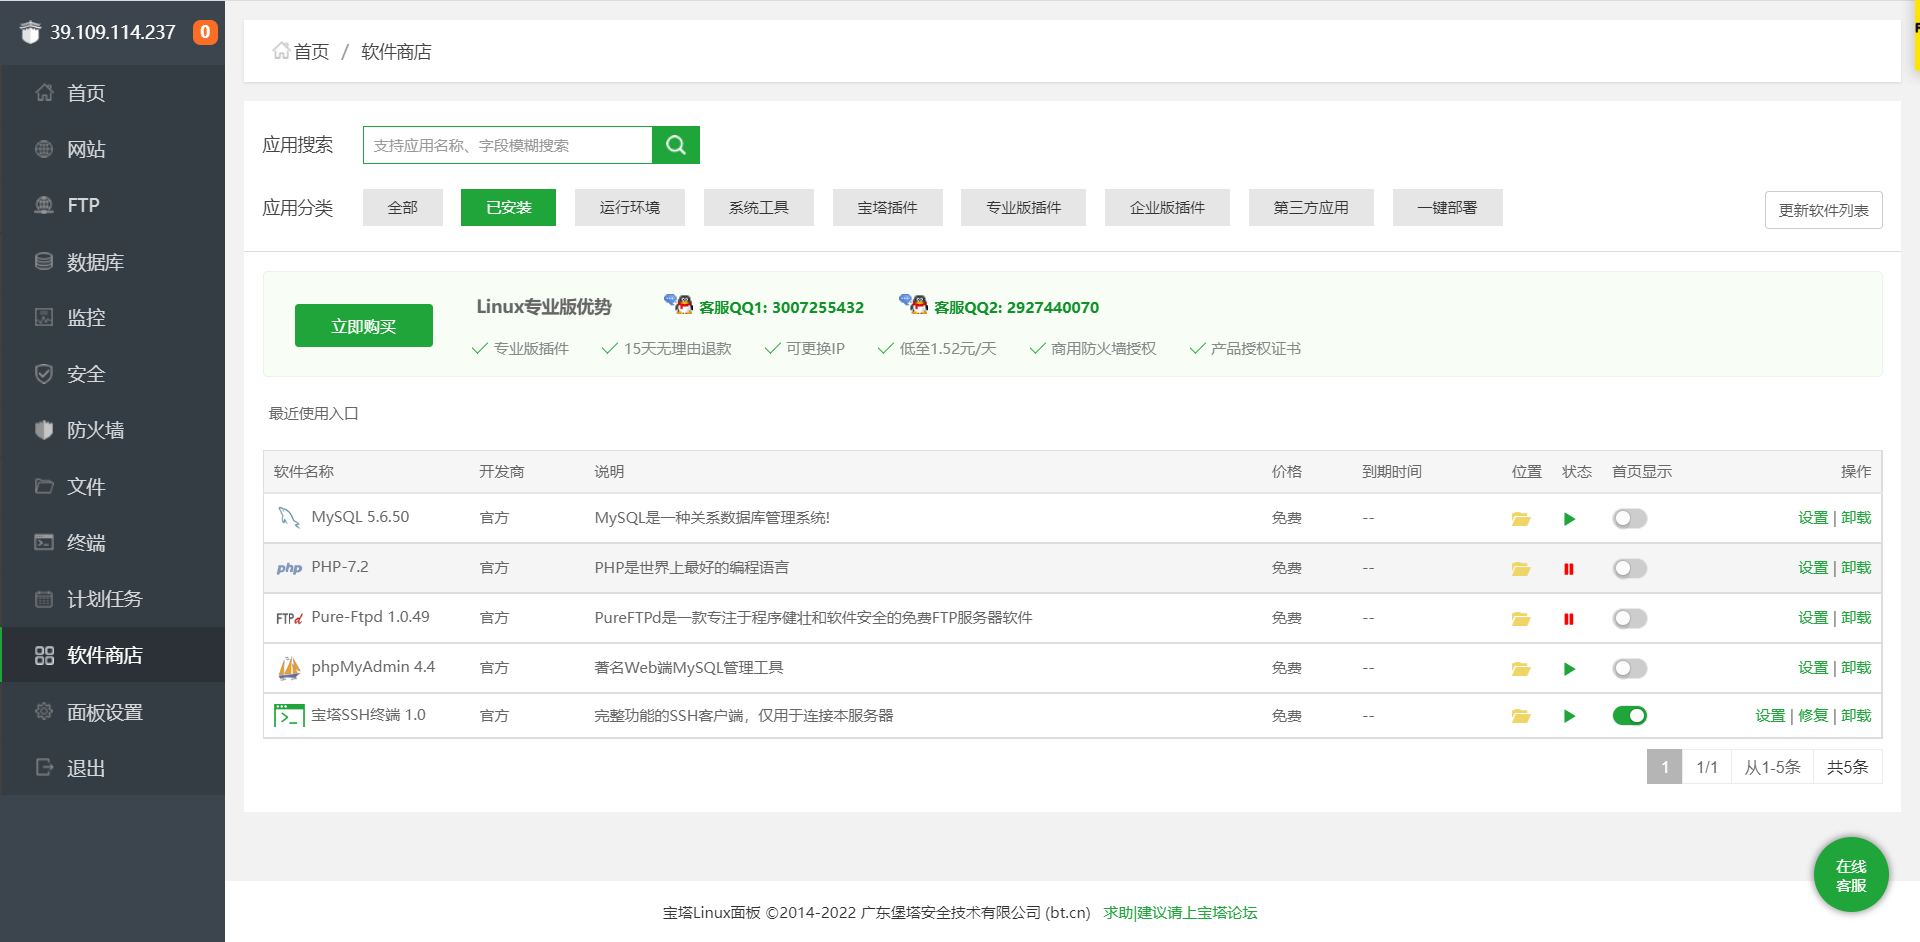Screen dimensions: 1920x942
Task: Open 监控 in the sidebar
Action: click(x=113, y=318)
